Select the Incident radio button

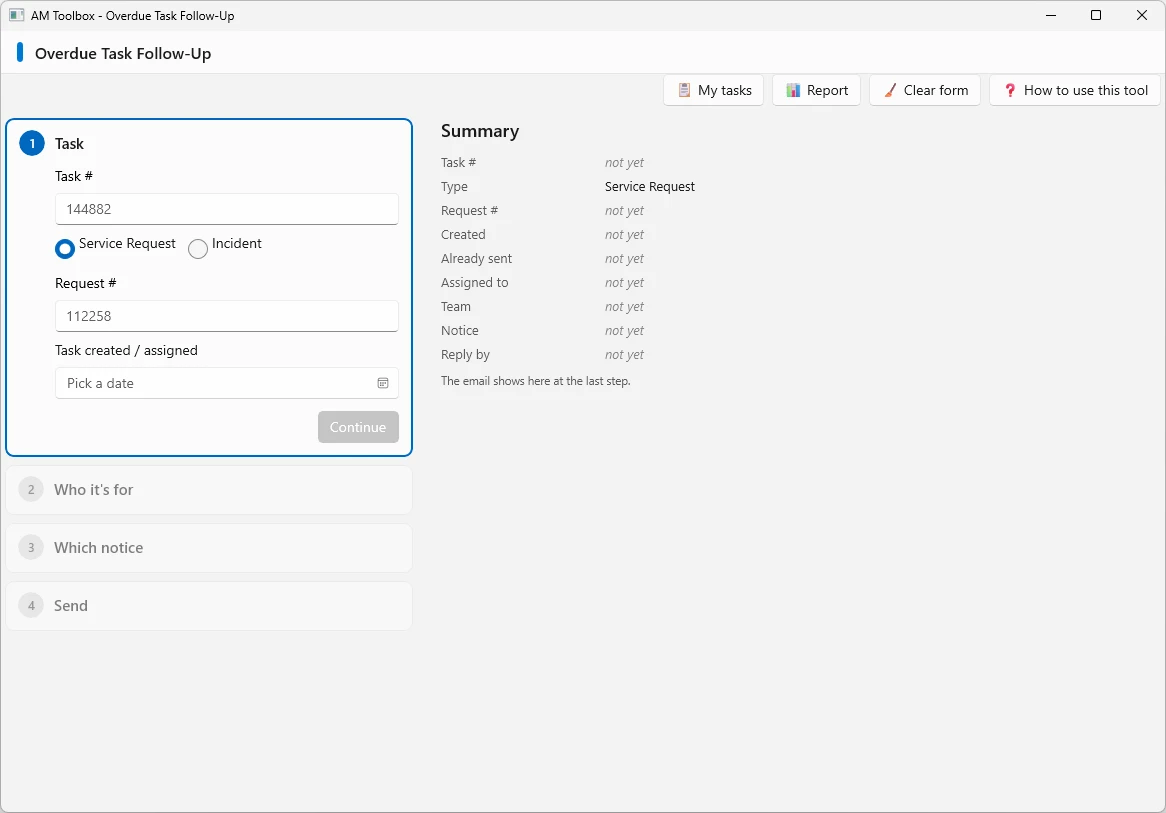[x=198, y=248]
